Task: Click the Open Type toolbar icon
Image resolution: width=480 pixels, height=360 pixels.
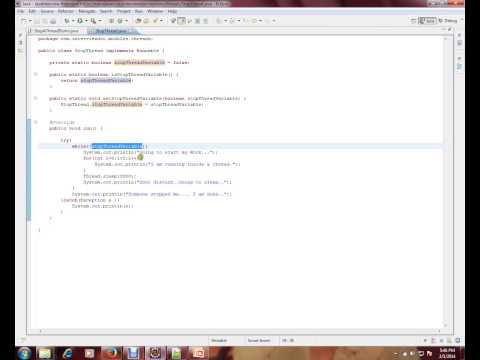Action: 138,21
